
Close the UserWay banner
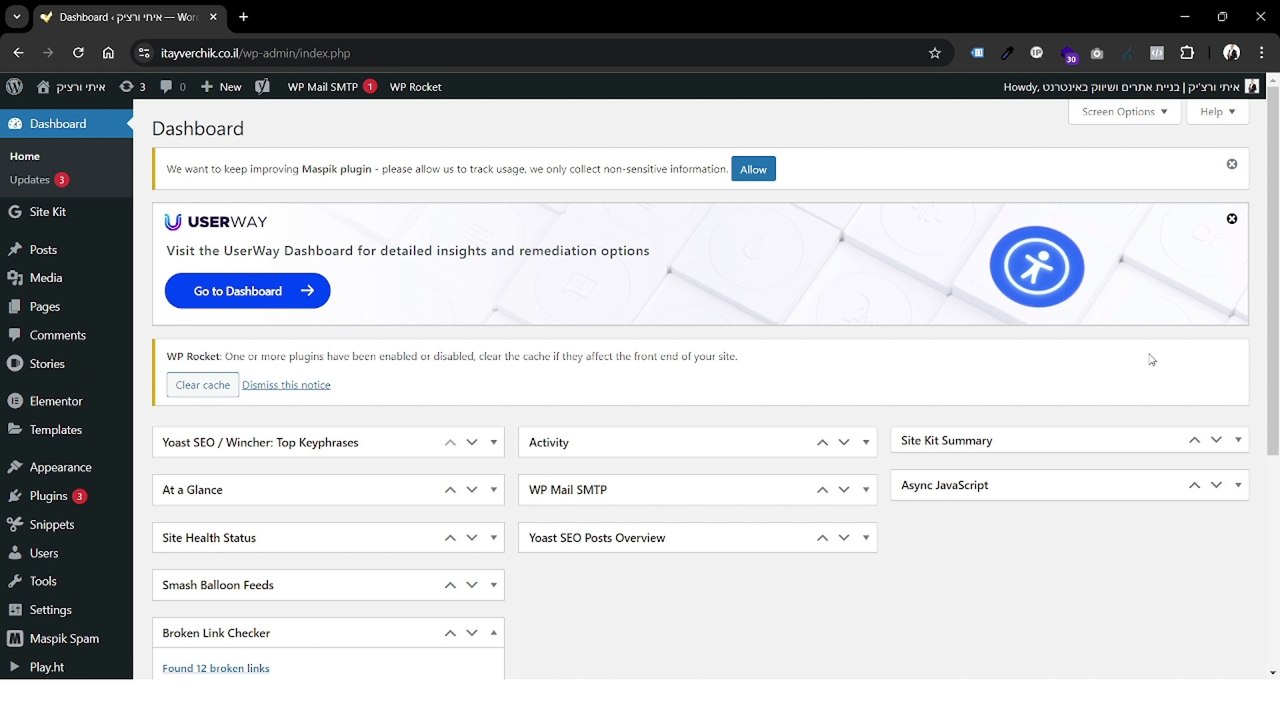(1232, 219)
